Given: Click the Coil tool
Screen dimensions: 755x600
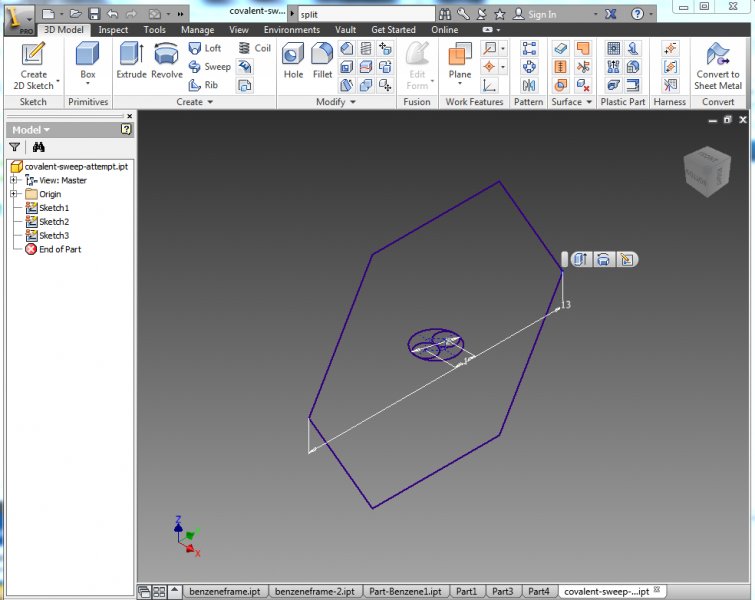Looking at the screenshot, I should [254, 48].
